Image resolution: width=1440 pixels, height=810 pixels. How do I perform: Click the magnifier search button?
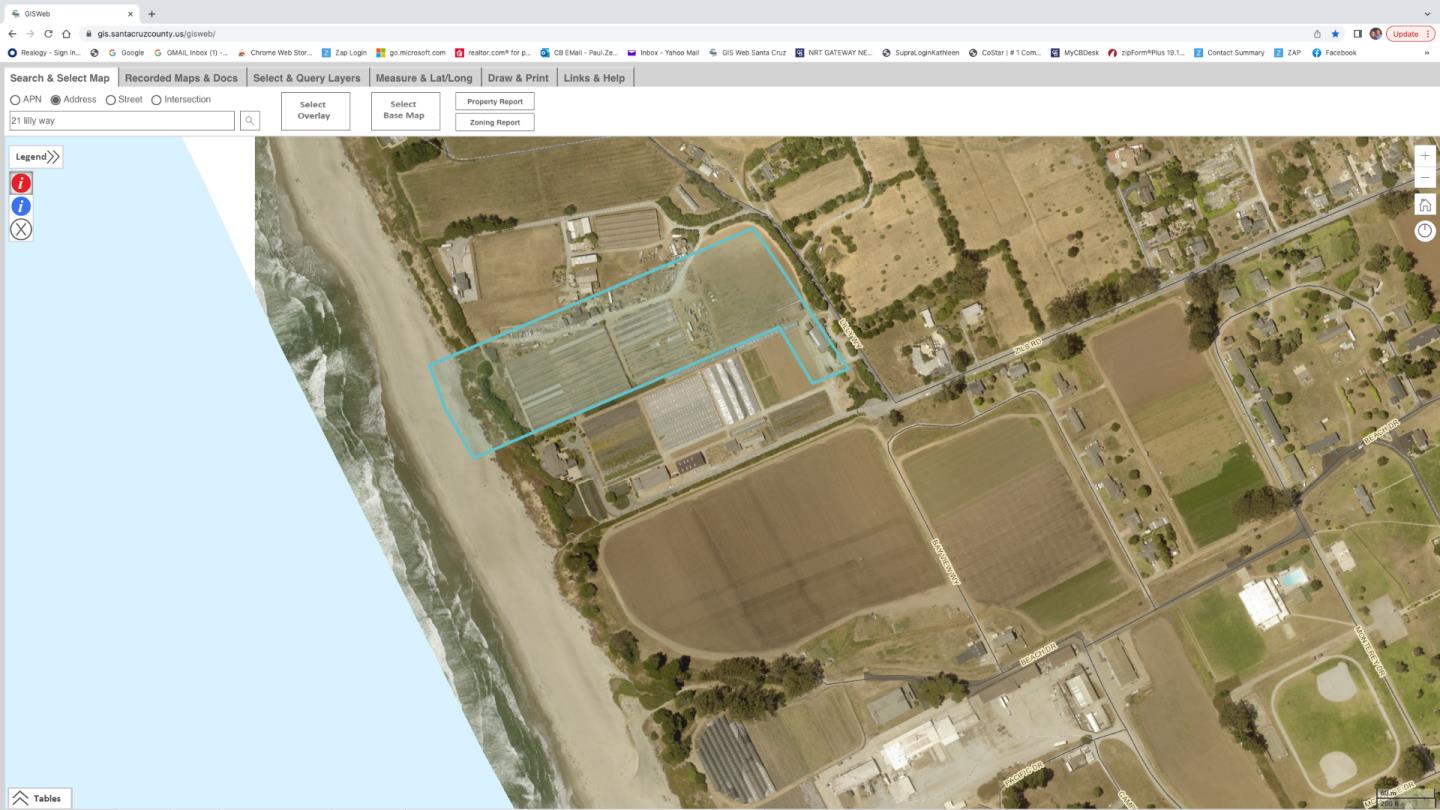[x=250, y=121]
